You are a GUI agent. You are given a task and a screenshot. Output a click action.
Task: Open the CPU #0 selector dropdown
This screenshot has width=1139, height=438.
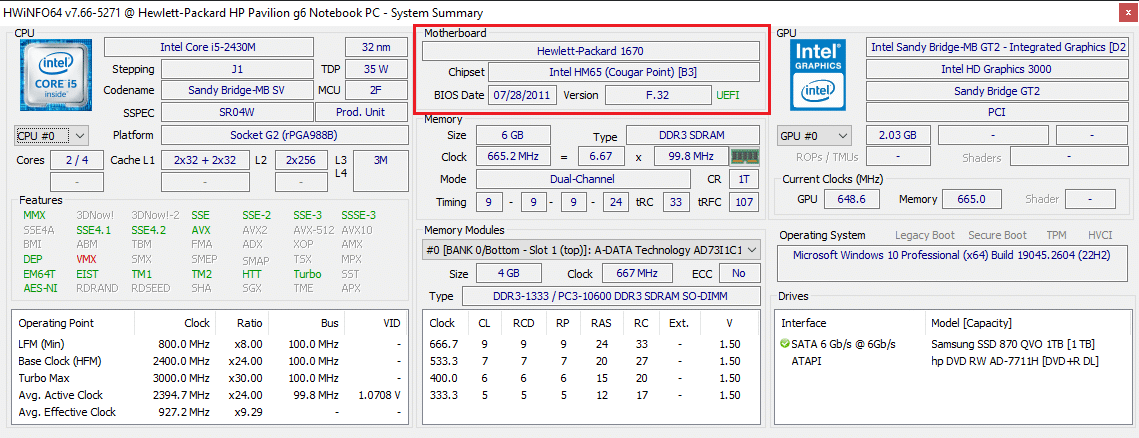click(x=51, y=135)
